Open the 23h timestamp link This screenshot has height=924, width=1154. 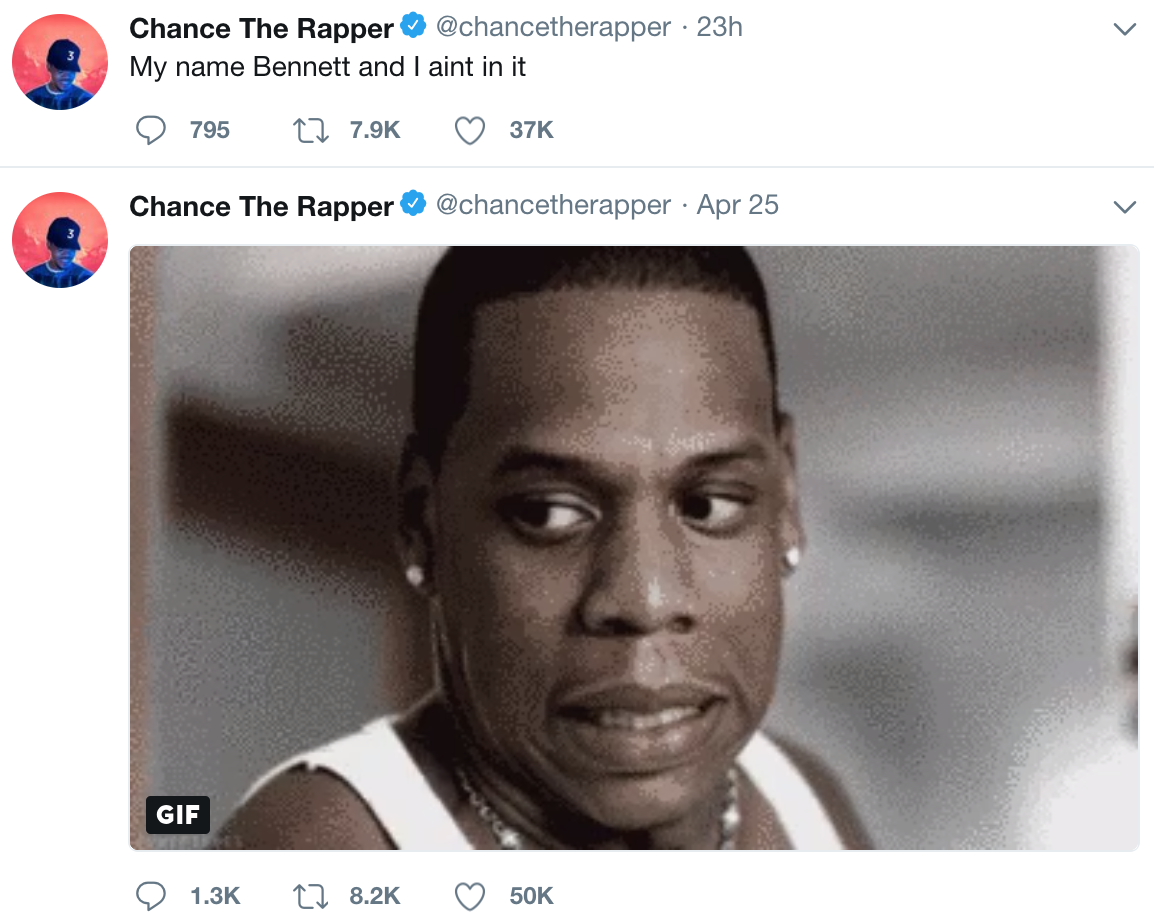point(719,27)
